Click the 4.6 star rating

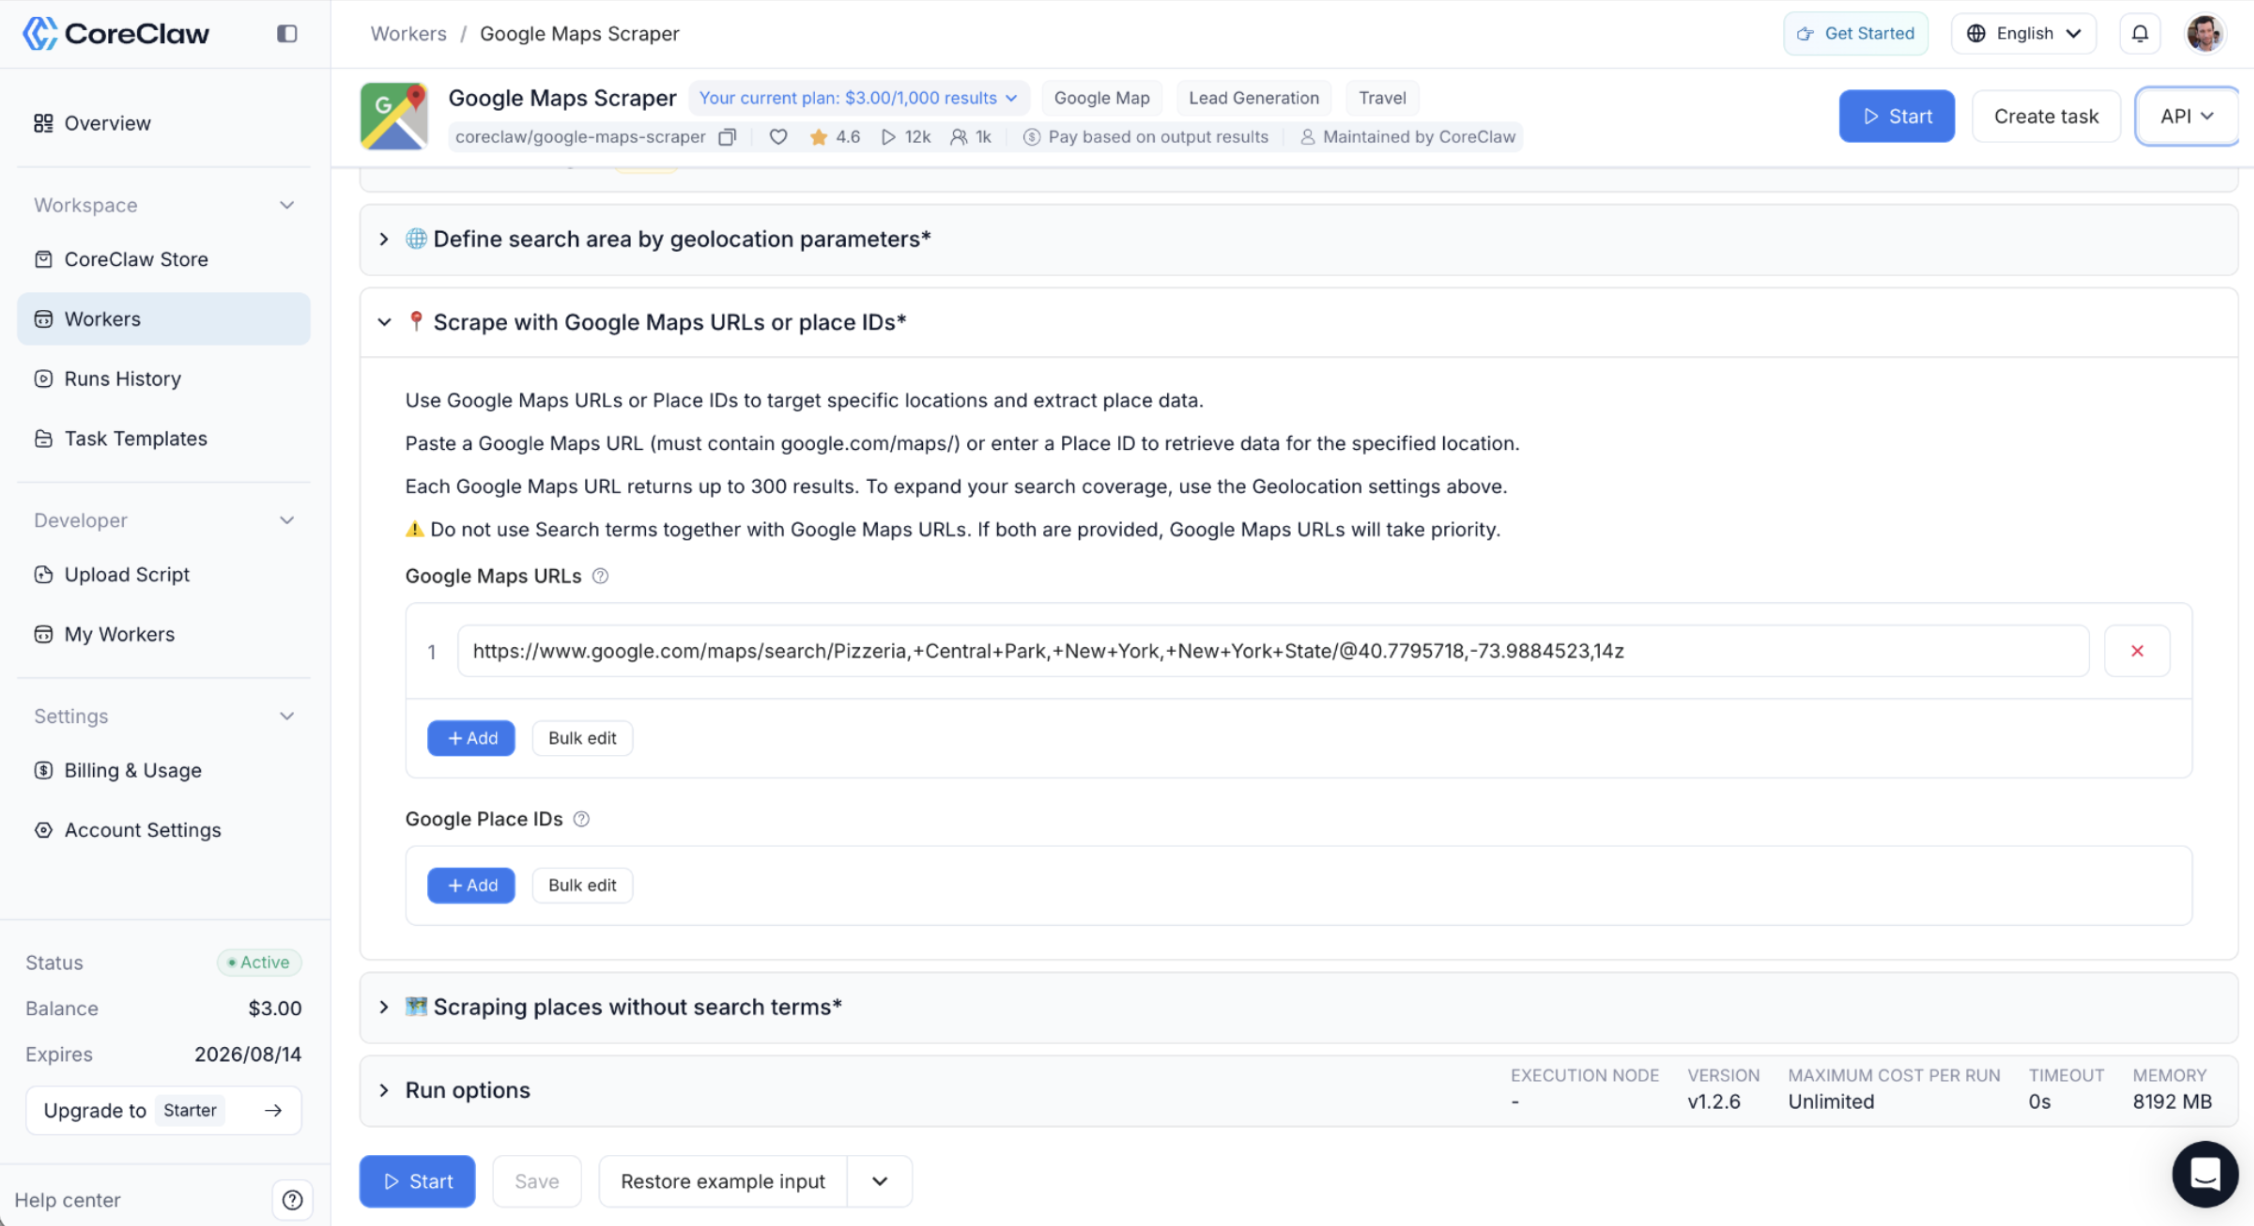(835, 137)
